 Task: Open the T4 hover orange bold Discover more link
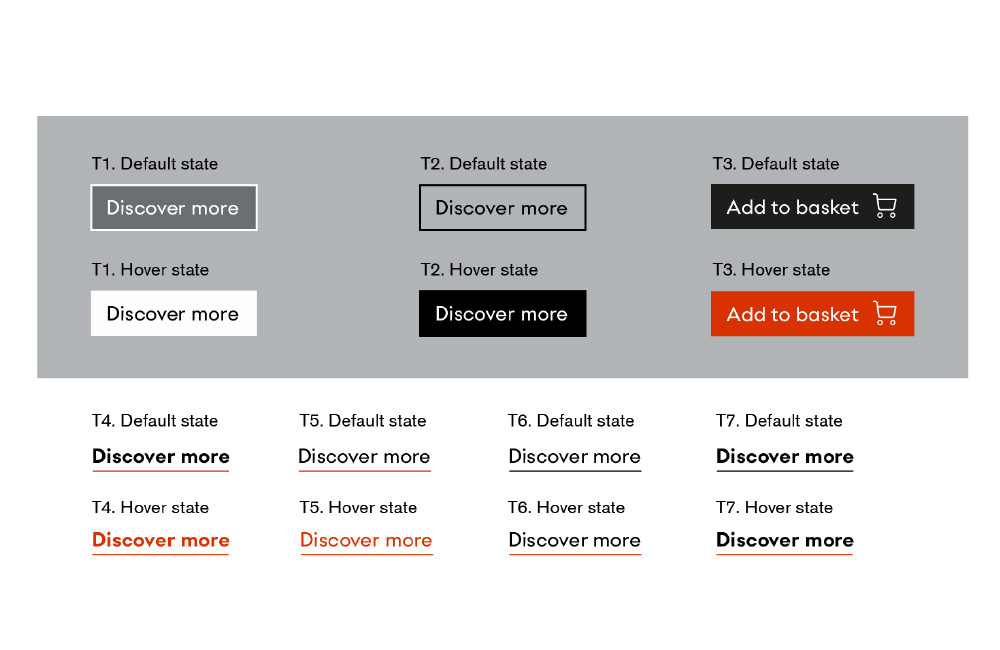[161, 541]
